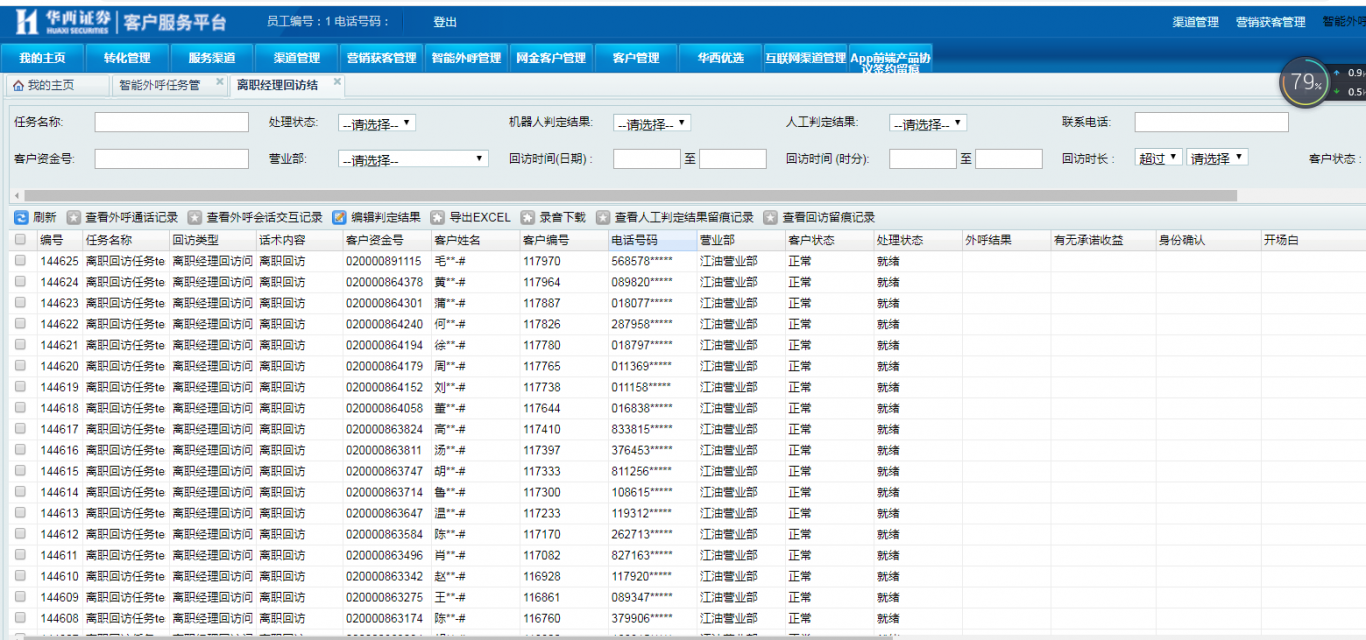Click the 渠道管理 link at top right
This screenshot has width=1366, height=640.
click(1195, 22)
